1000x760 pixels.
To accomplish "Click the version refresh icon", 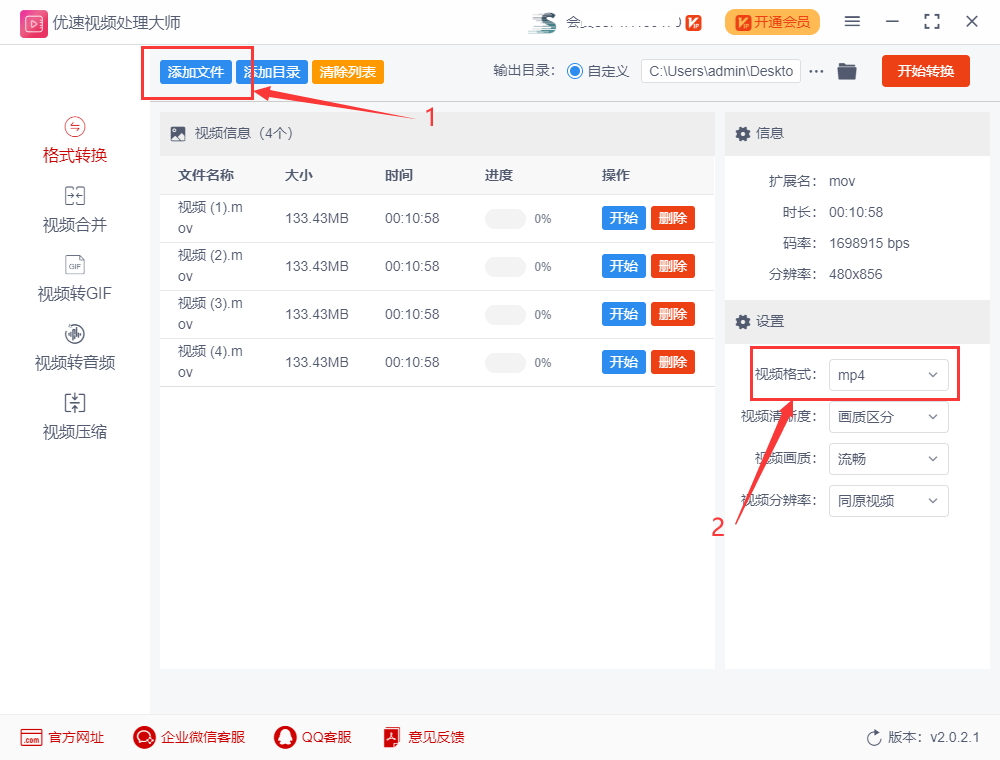I will pyautogui.click(x=874, y=738).
